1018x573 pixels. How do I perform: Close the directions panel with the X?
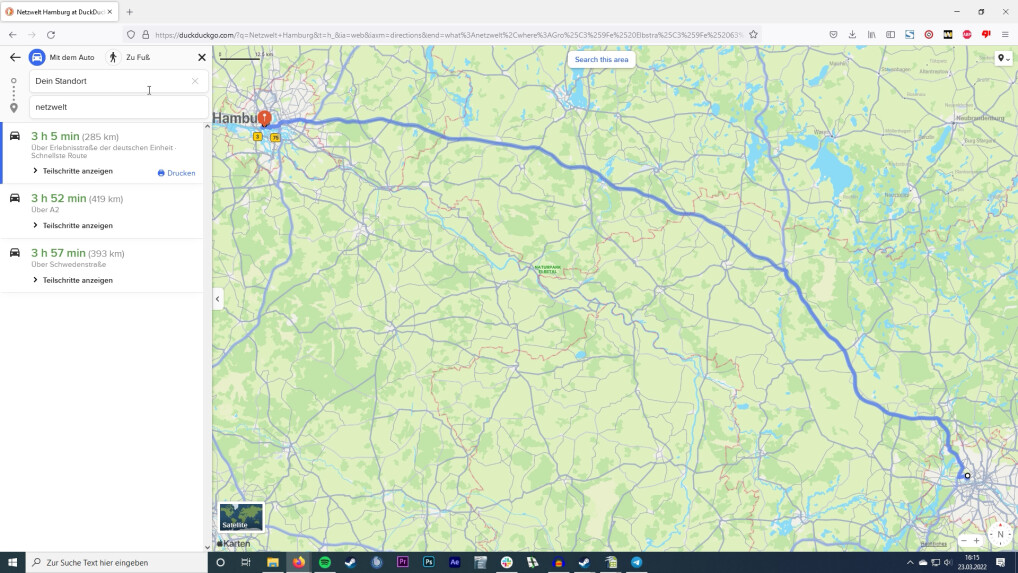(202, 57)
